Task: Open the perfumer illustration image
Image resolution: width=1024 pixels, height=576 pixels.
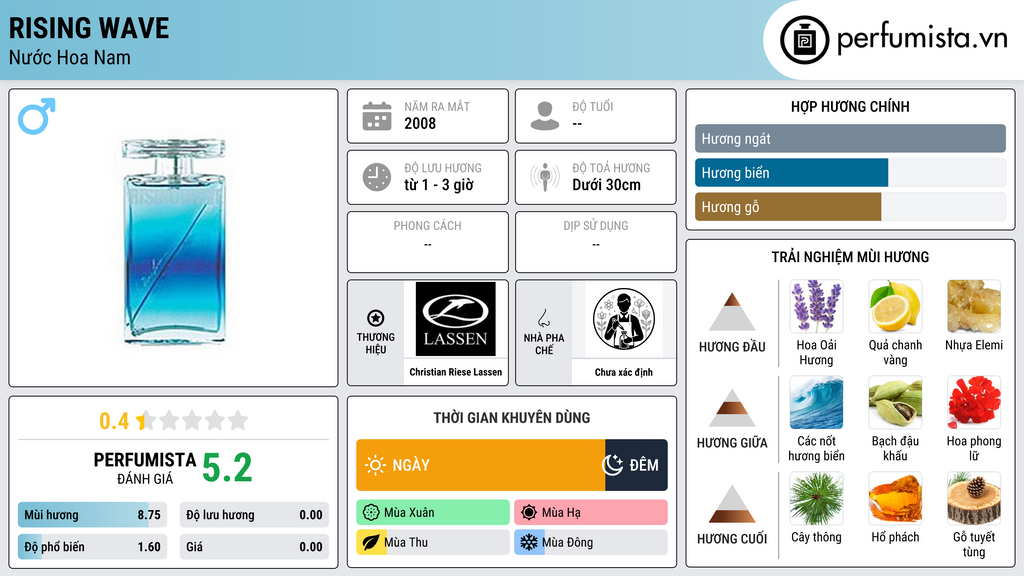Action: pyautogui.click(x=624, y=319)
